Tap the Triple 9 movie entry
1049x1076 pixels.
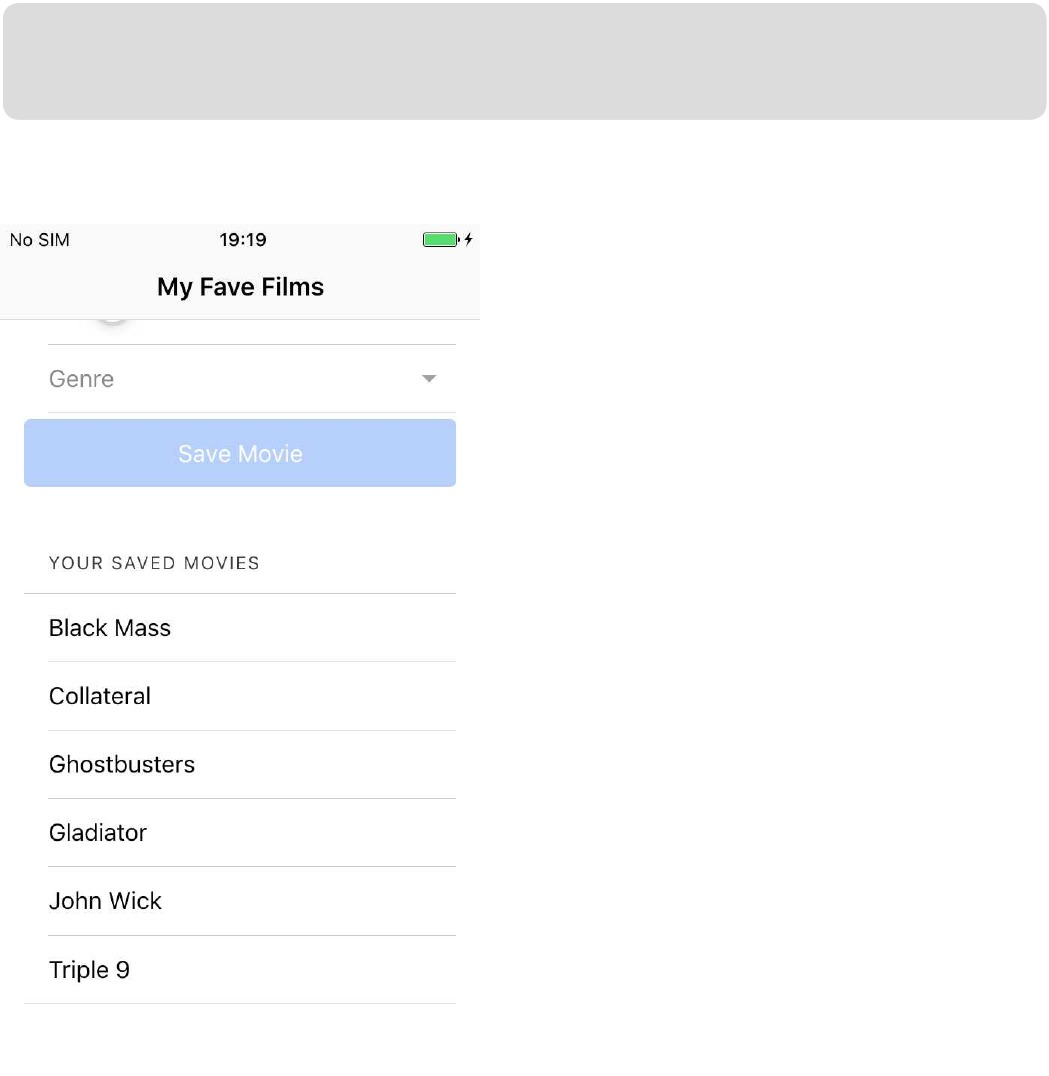point(240,970)
